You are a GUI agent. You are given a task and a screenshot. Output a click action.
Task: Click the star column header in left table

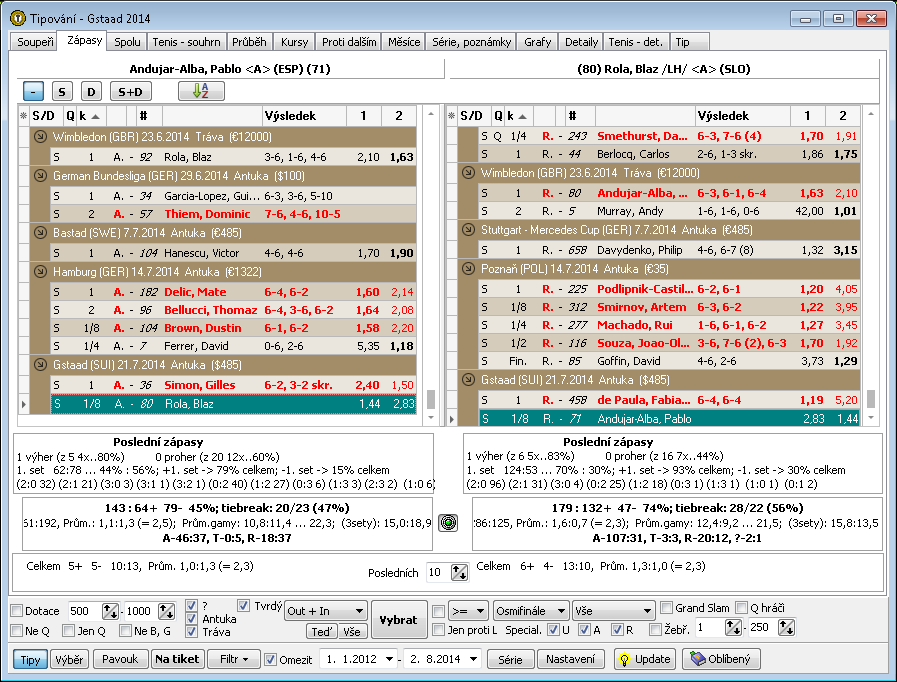pos(23,116)
